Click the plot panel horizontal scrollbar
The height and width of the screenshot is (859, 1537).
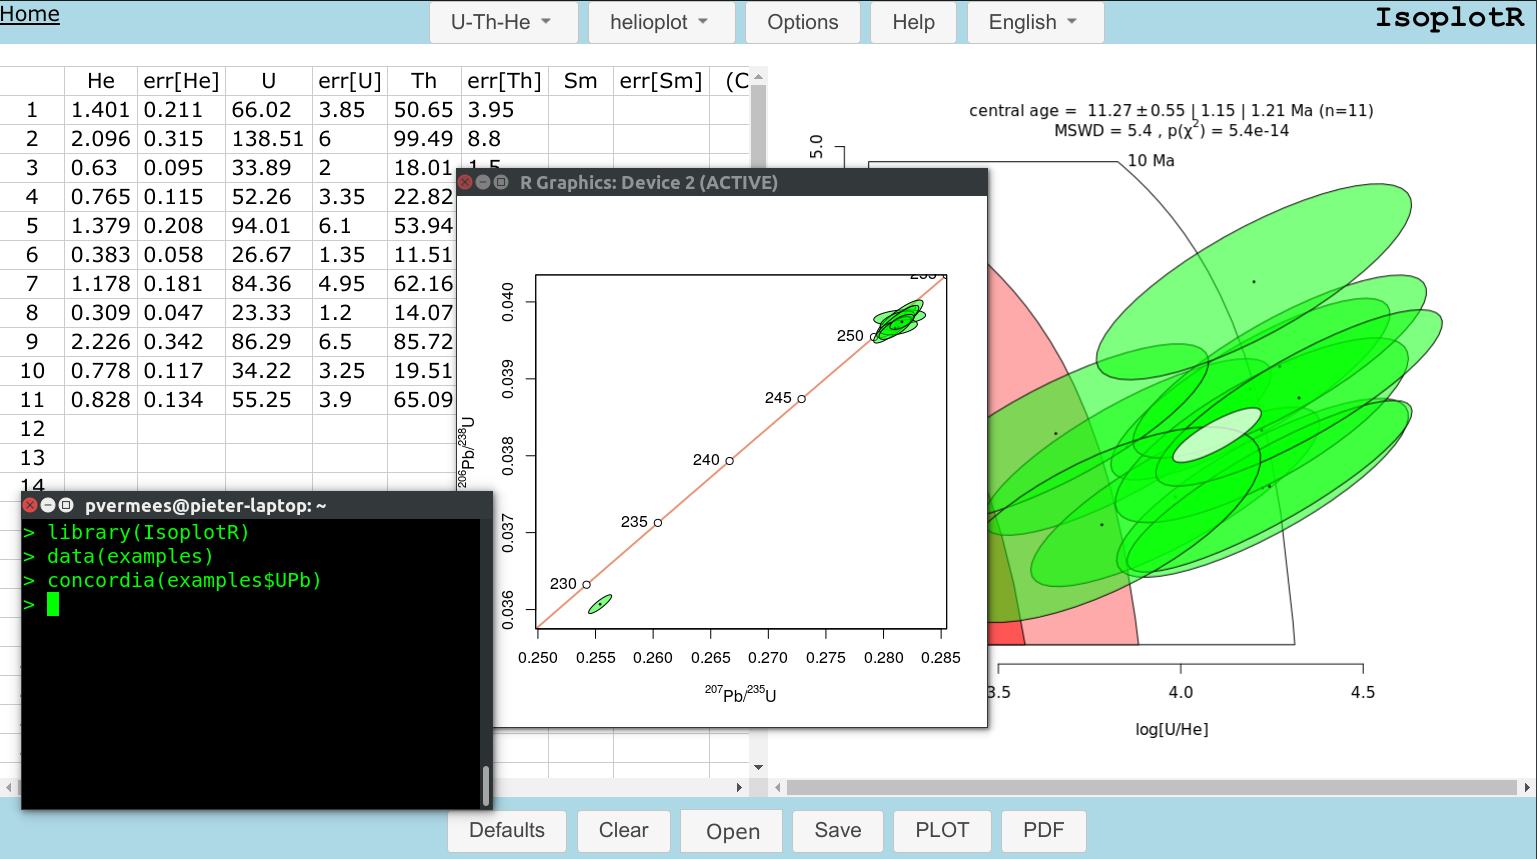(1150, 788)
